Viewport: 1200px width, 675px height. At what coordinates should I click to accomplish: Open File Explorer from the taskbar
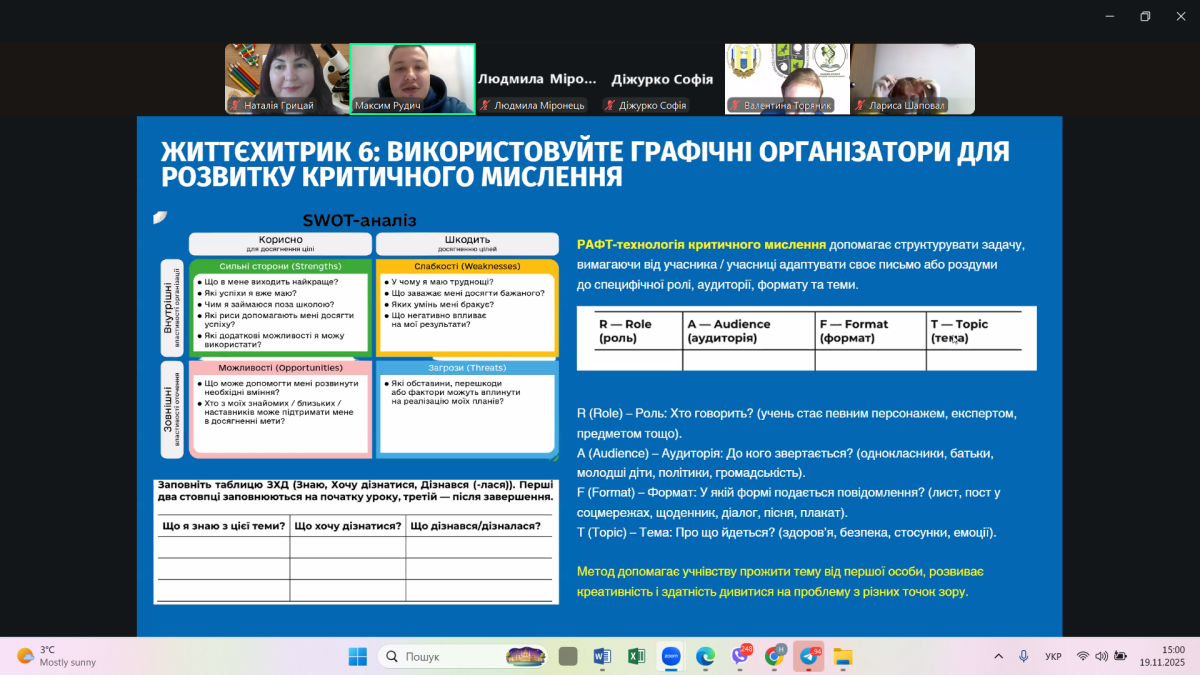(x=843, y=656)
